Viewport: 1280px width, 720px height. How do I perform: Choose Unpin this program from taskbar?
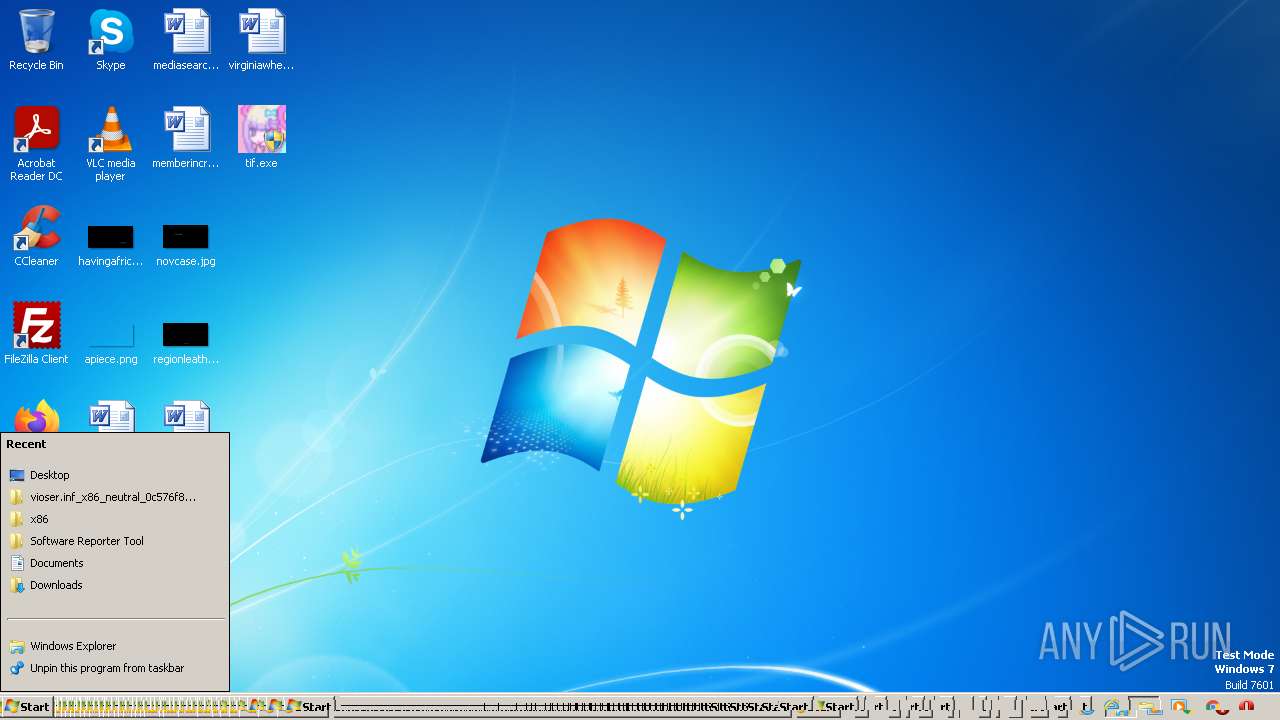tap(115, 668)
